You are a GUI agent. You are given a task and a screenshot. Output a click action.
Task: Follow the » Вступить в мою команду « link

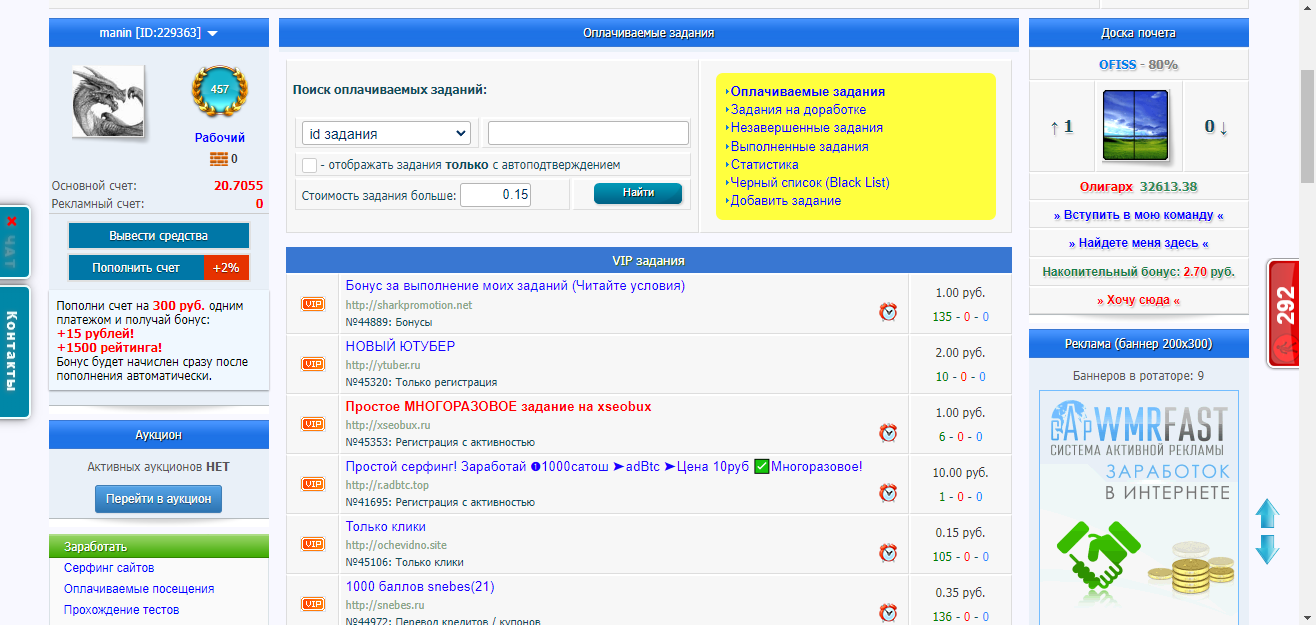point(1139,215)
